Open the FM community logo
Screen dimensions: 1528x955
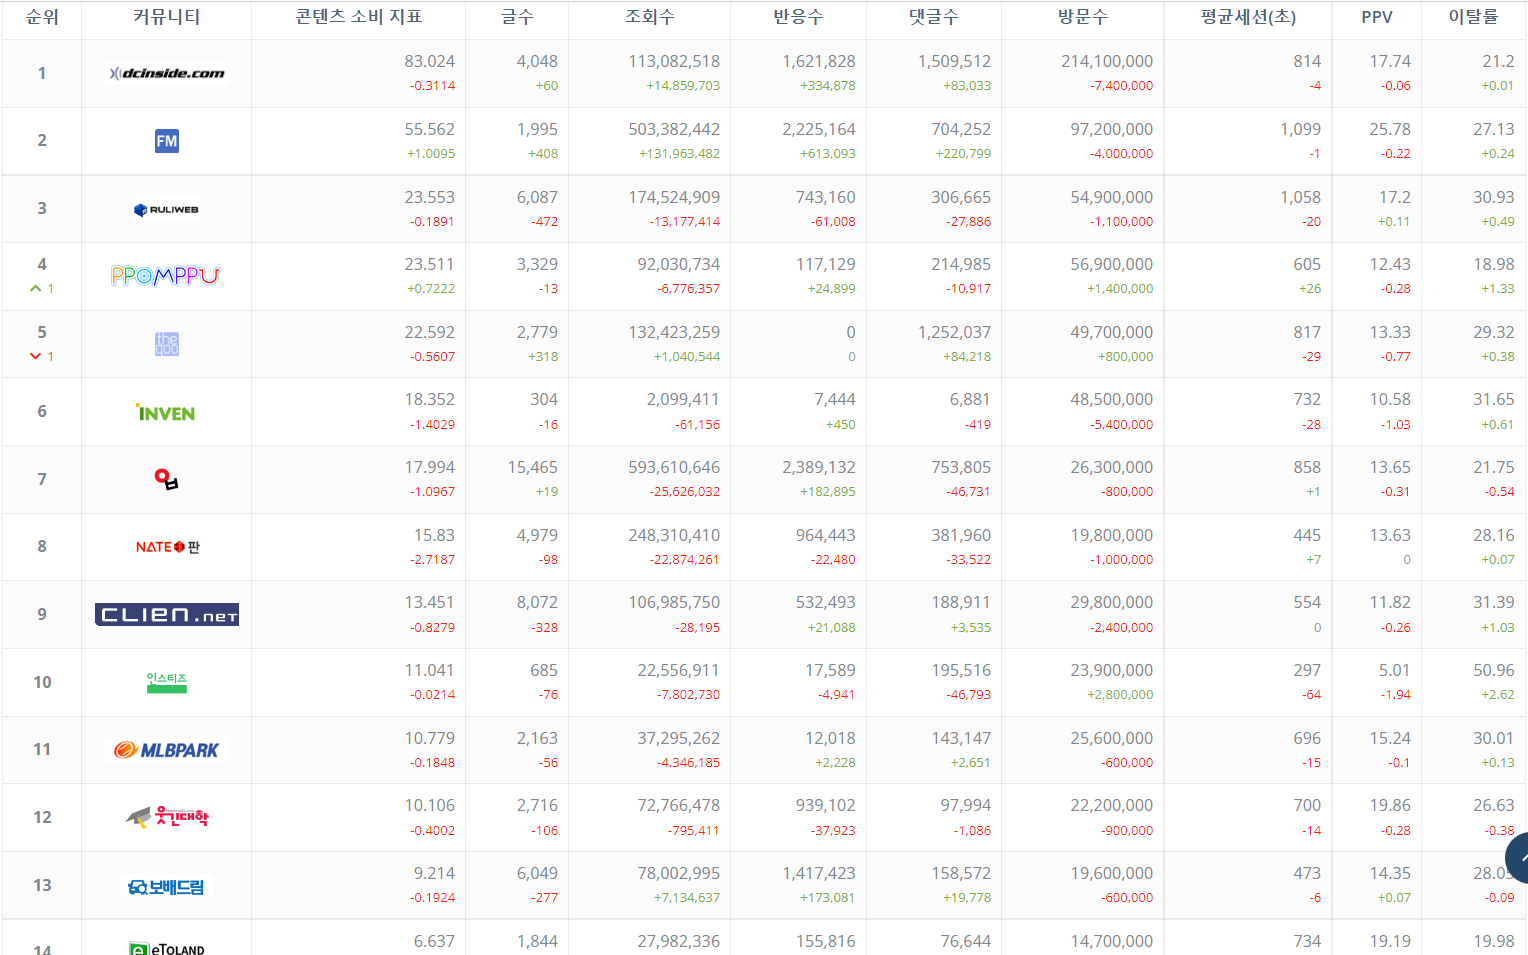tap(166, 141)
